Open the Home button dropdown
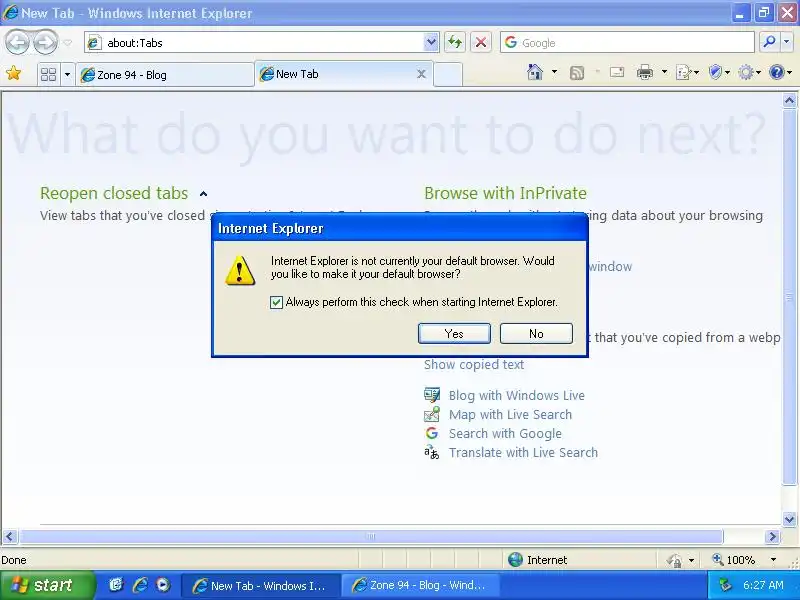Screen dimensions: 800x600 click(555, 72)
